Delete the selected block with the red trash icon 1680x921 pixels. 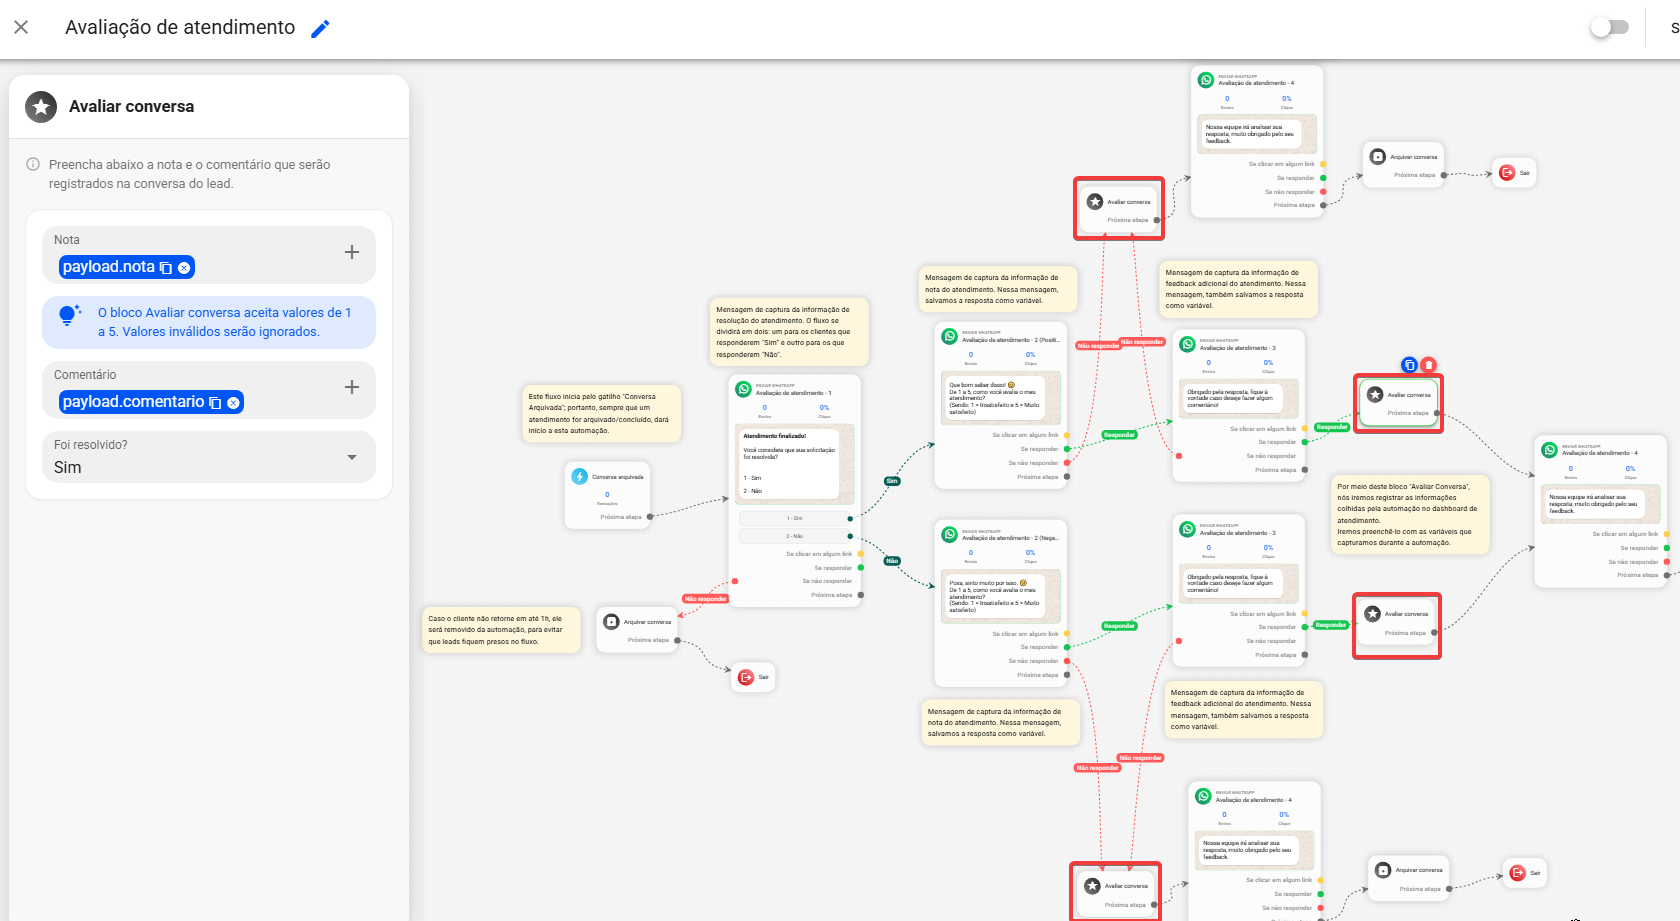[x=1429, y=365]
